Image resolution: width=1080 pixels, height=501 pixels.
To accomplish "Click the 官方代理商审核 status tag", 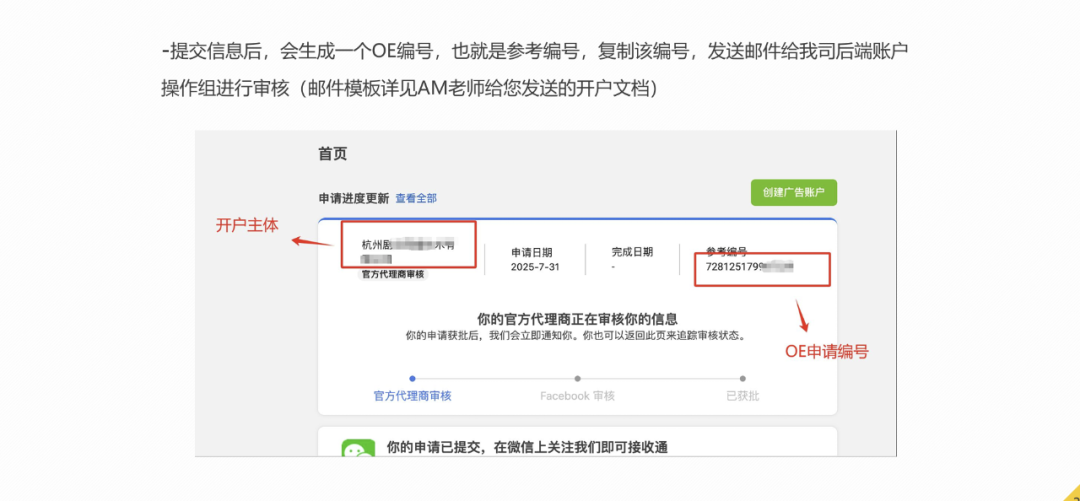I will 394,274.
